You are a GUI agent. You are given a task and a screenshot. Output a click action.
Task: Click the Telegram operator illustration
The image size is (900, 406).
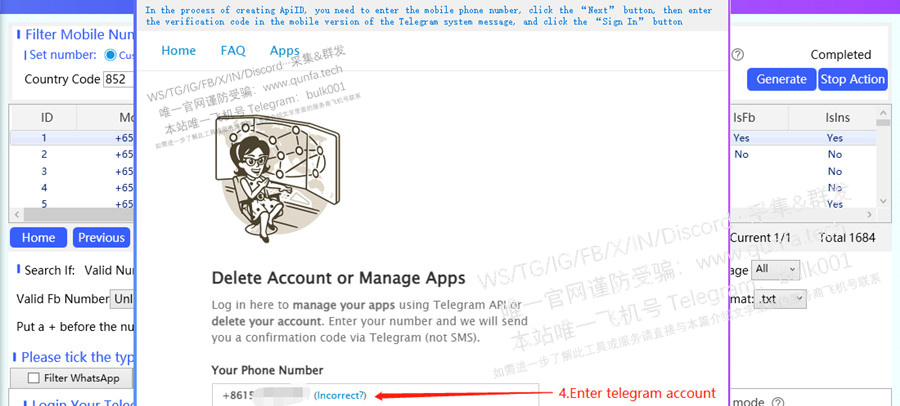coord(277,179)
